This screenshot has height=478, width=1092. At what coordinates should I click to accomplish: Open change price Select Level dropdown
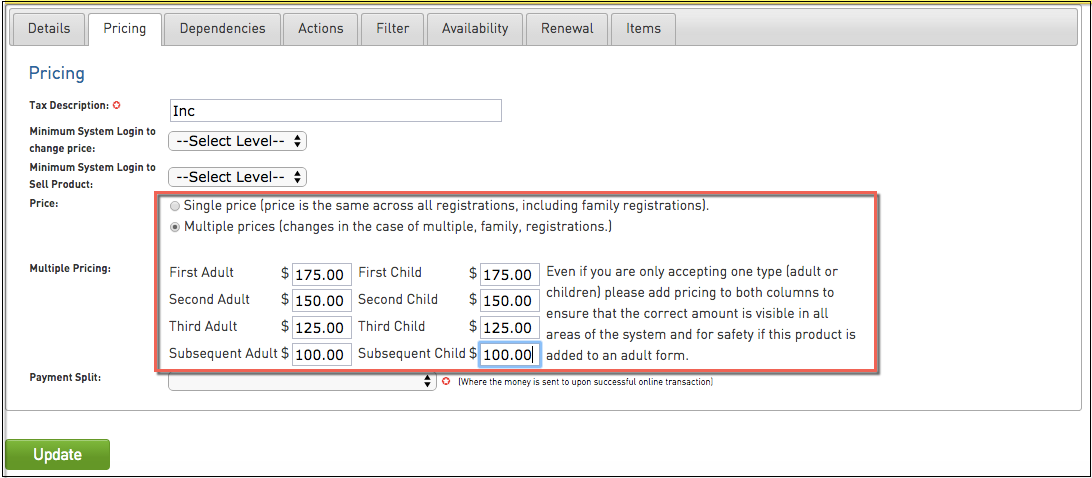click(x=237, y=141)
